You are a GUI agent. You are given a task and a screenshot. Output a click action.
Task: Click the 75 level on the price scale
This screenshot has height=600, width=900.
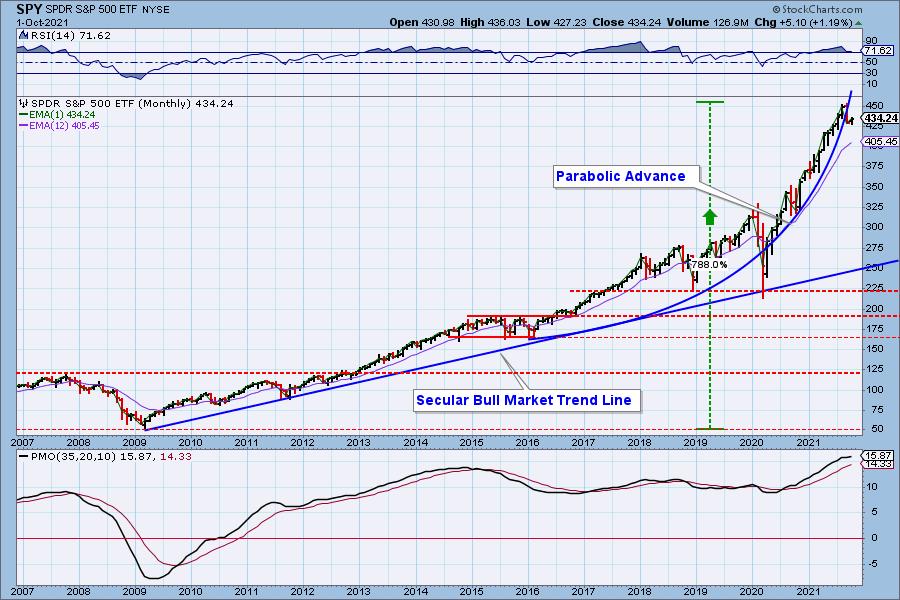[877, 409]
